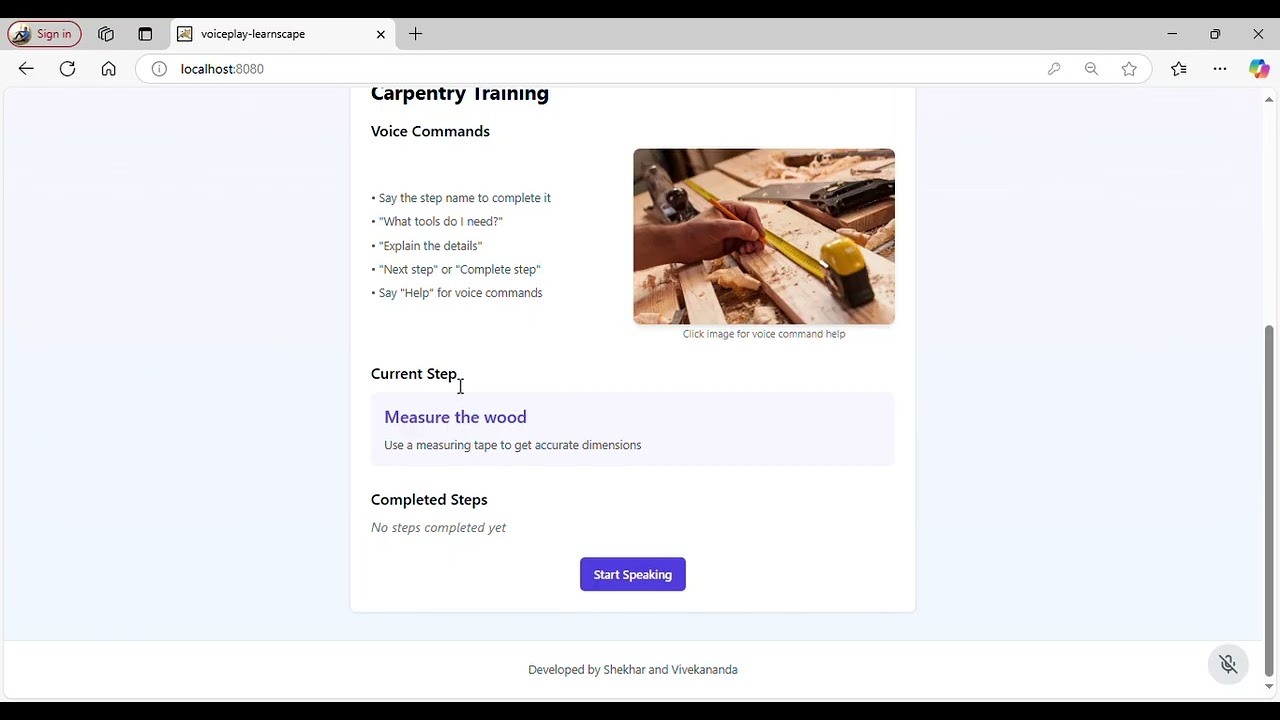The height and width of the screenshot is (720, 1280).
Task: Go to the browser home page
Action: coord(108,69)
